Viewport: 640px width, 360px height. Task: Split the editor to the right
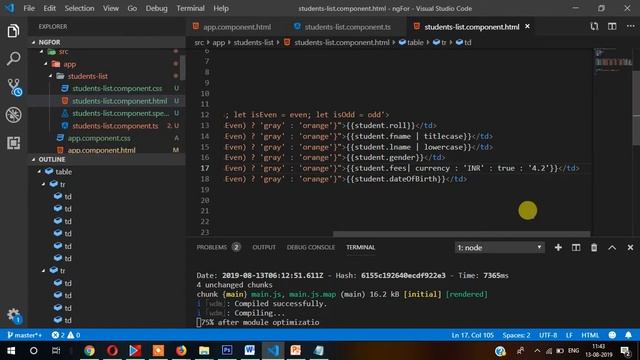[612, 27]
